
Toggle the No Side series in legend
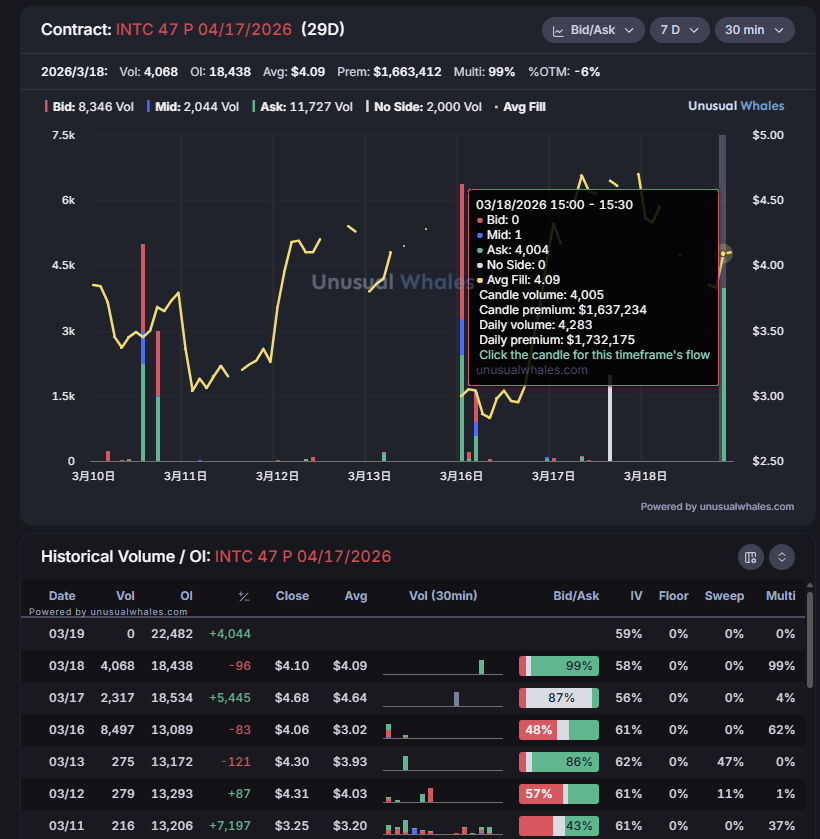(x=424, y=107)
